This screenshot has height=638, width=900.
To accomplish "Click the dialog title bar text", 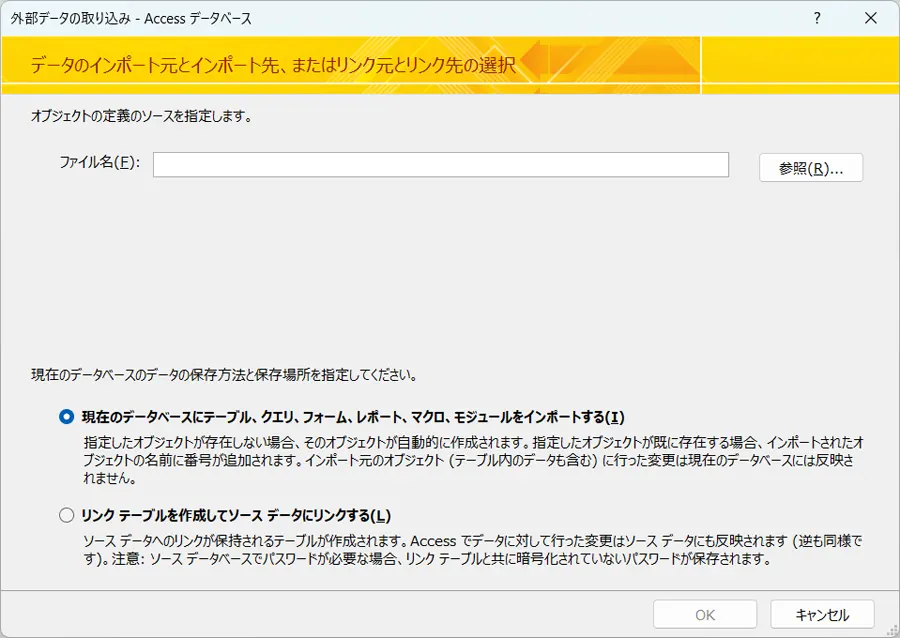I will pyautogui.click(x=131, y=18).
